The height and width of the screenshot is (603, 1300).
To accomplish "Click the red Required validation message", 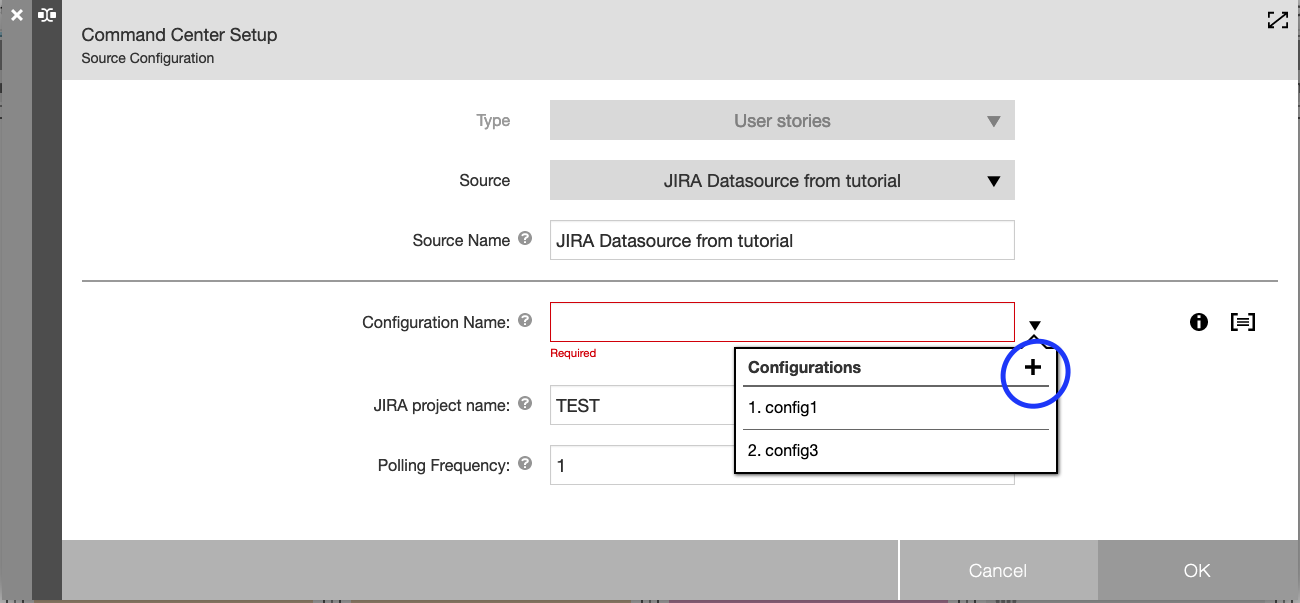I will (573, 353).
